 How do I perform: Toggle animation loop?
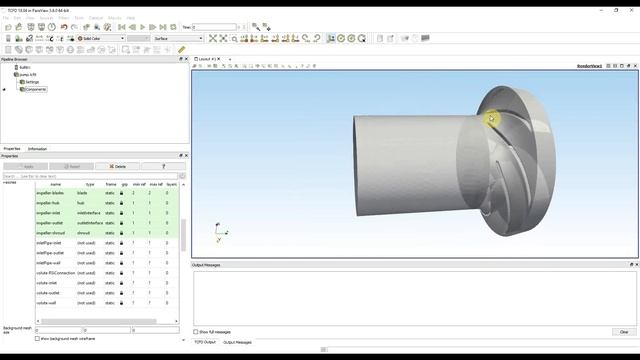pyautogui.click(x=173, y=27)
